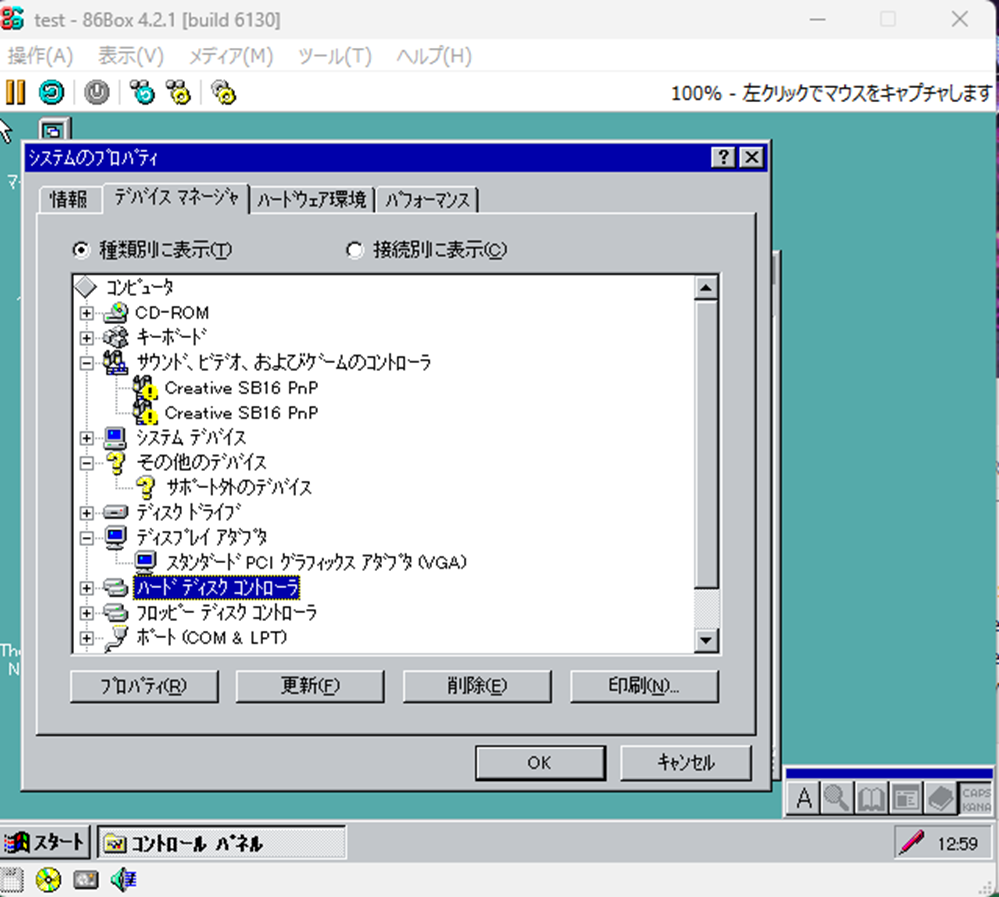
Task: Open the メディア menu
Action: coord(231,57)
